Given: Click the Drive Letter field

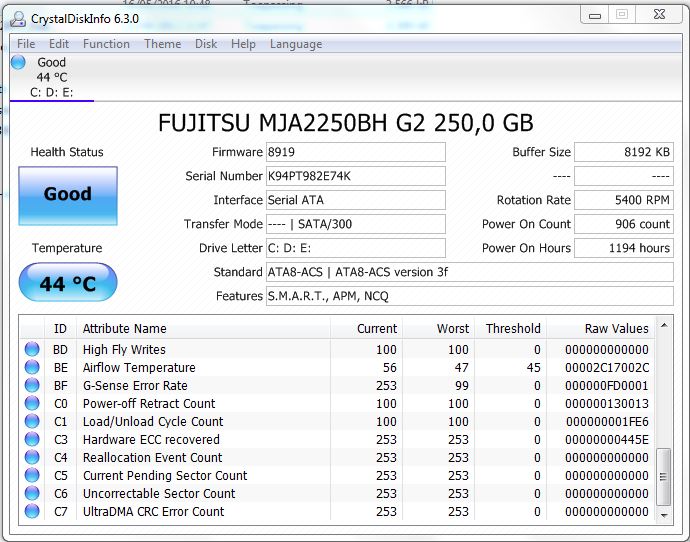Looking at the screenshot, I should coord(356,248).
